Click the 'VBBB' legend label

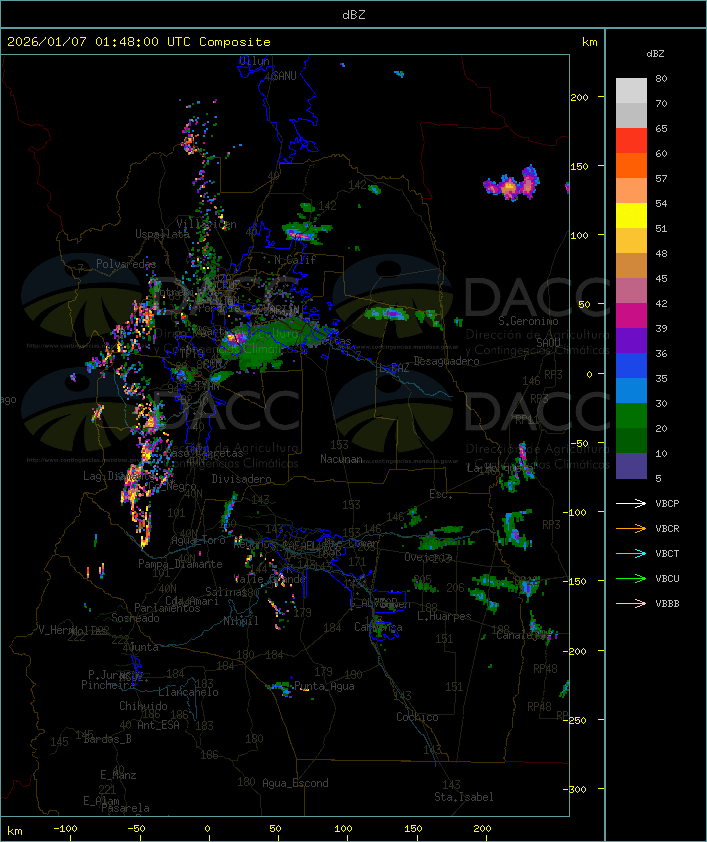tap(667, 603)
